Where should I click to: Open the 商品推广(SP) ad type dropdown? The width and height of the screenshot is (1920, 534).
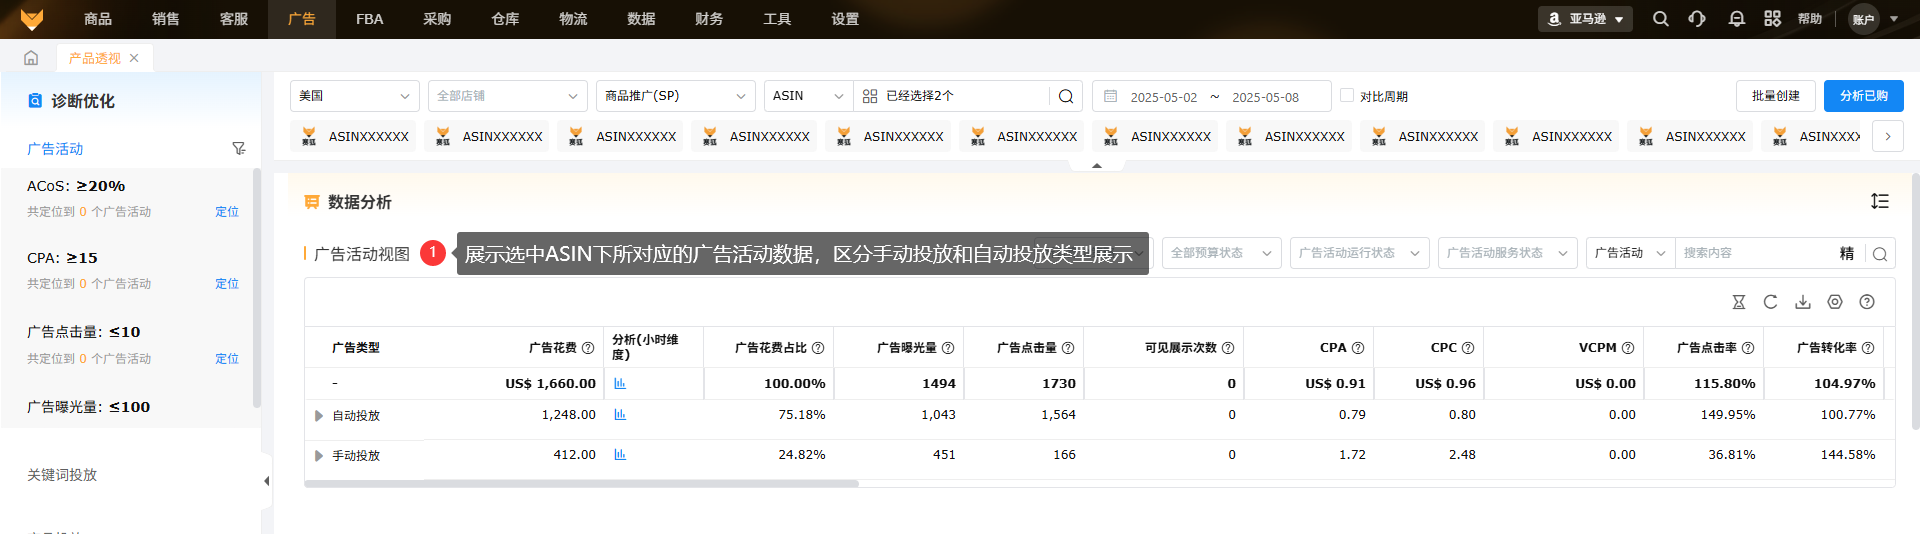tap(675, 96)
